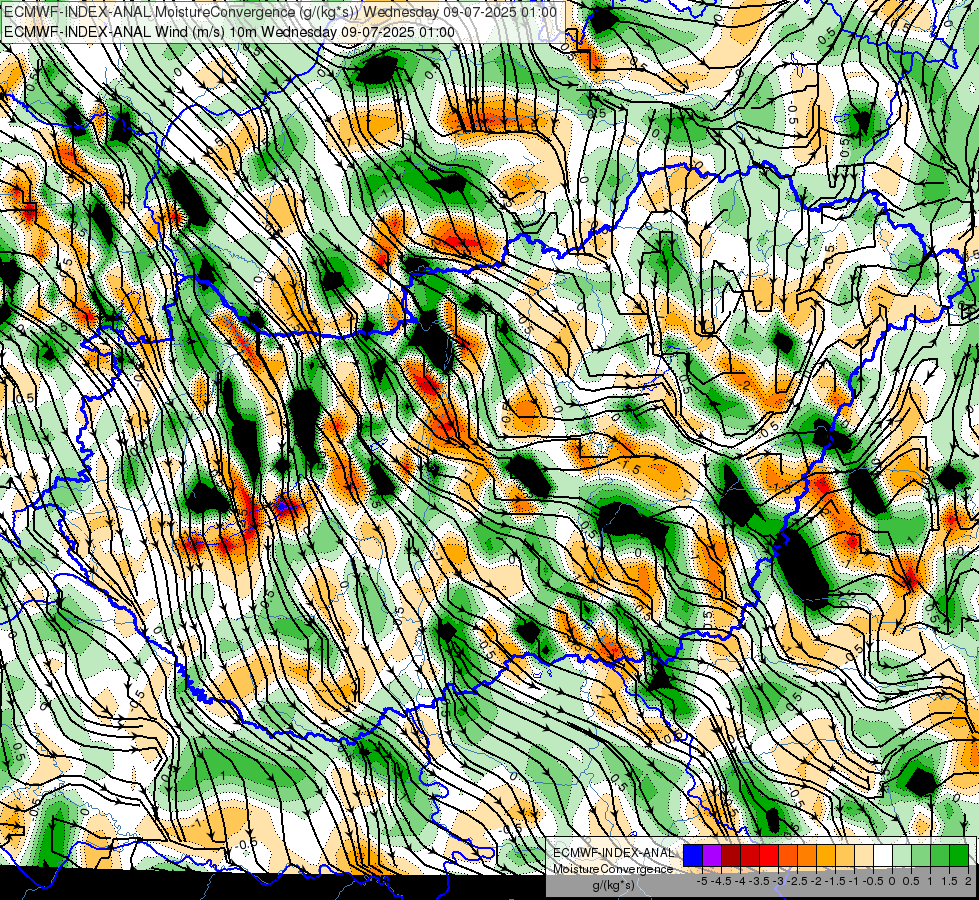Click the light green swatch between 0.5 and 1

click(921, 856)
